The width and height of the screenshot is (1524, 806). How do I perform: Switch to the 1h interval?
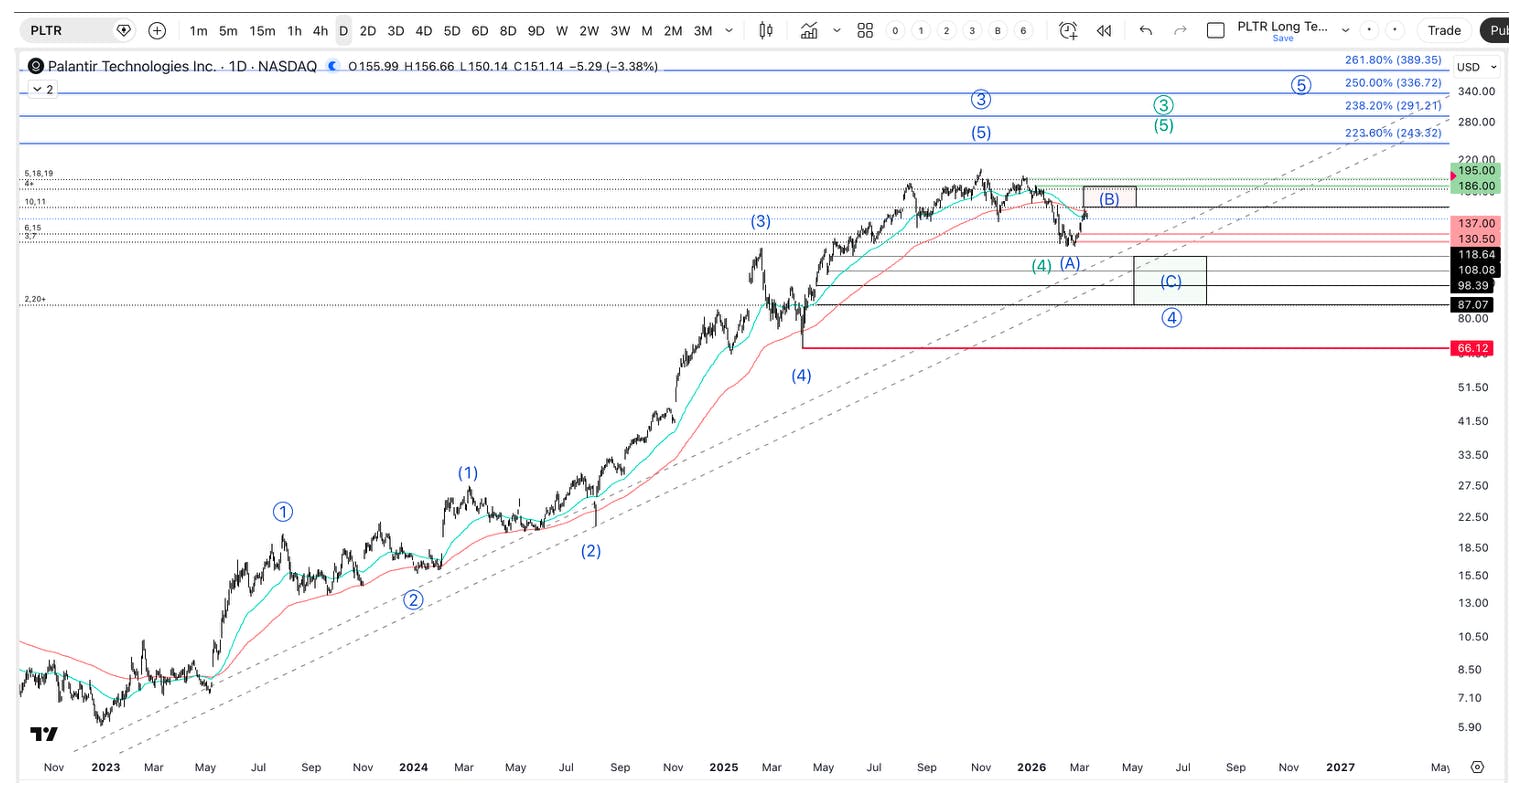294,30
